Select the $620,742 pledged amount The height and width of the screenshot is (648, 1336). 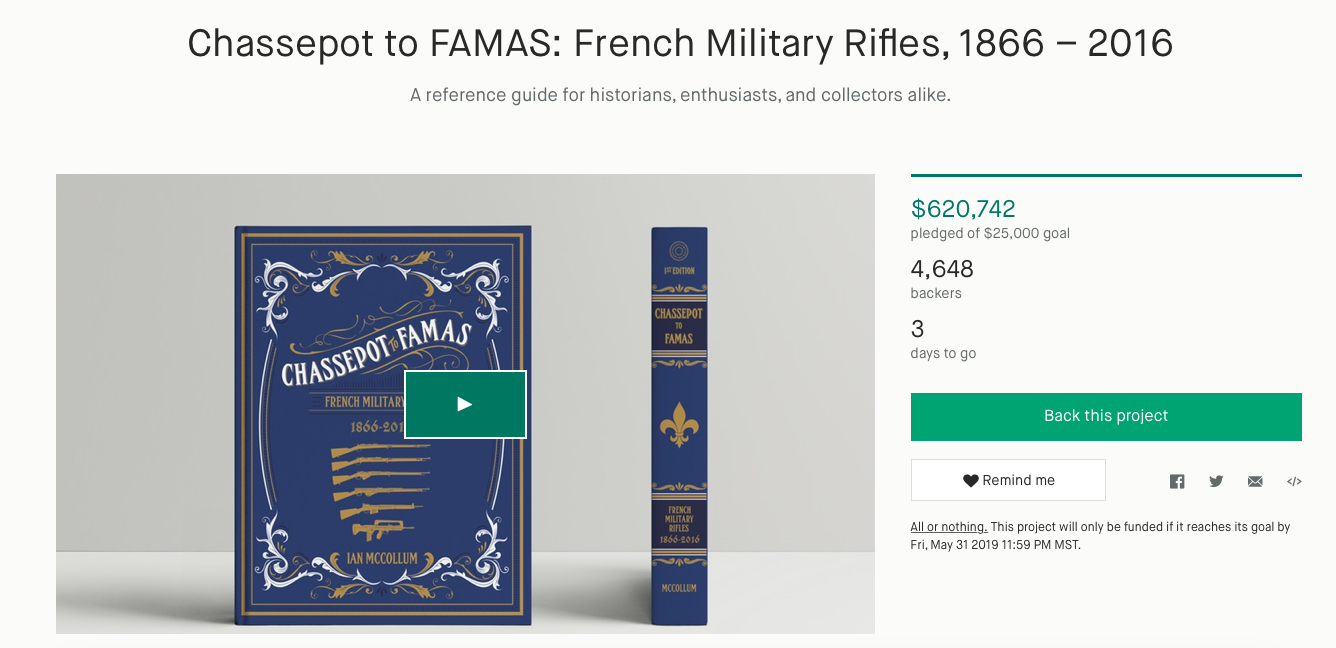coord(963,209)
